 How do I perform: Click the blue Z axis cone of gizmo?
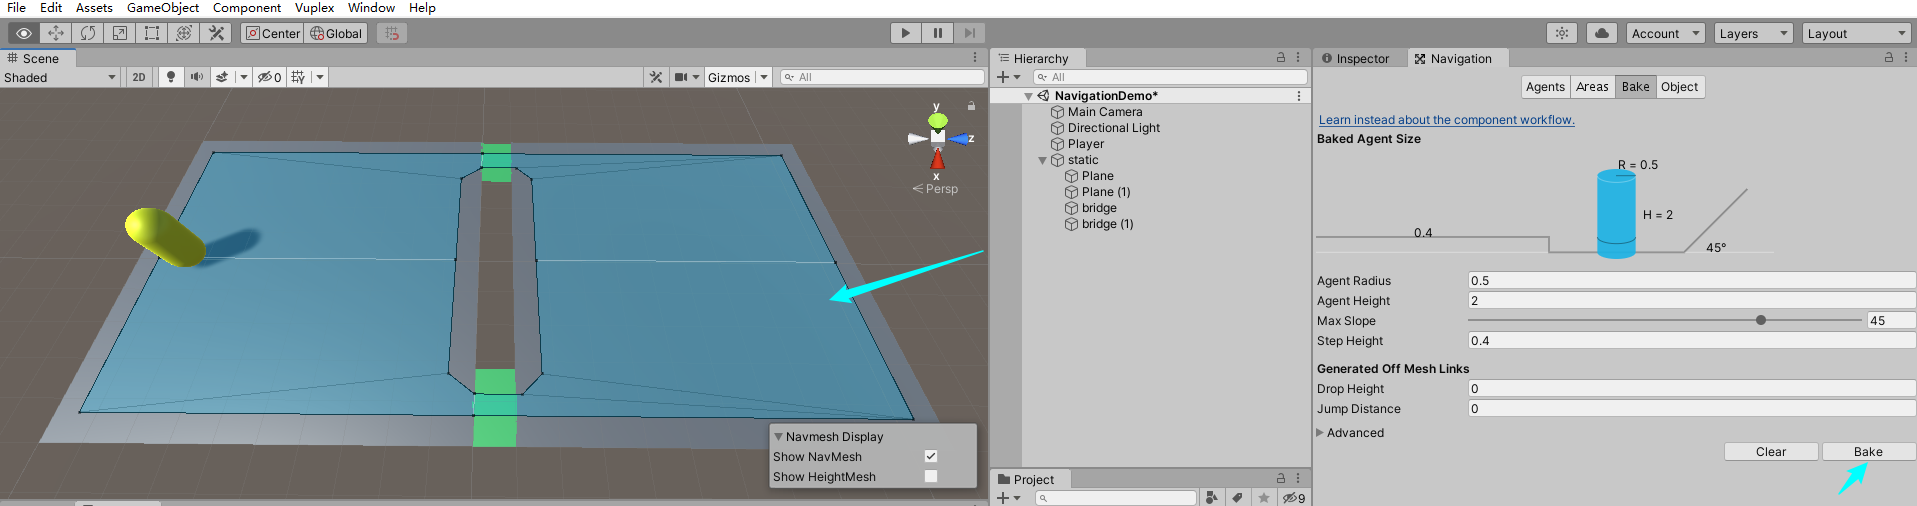coord(961,139)
